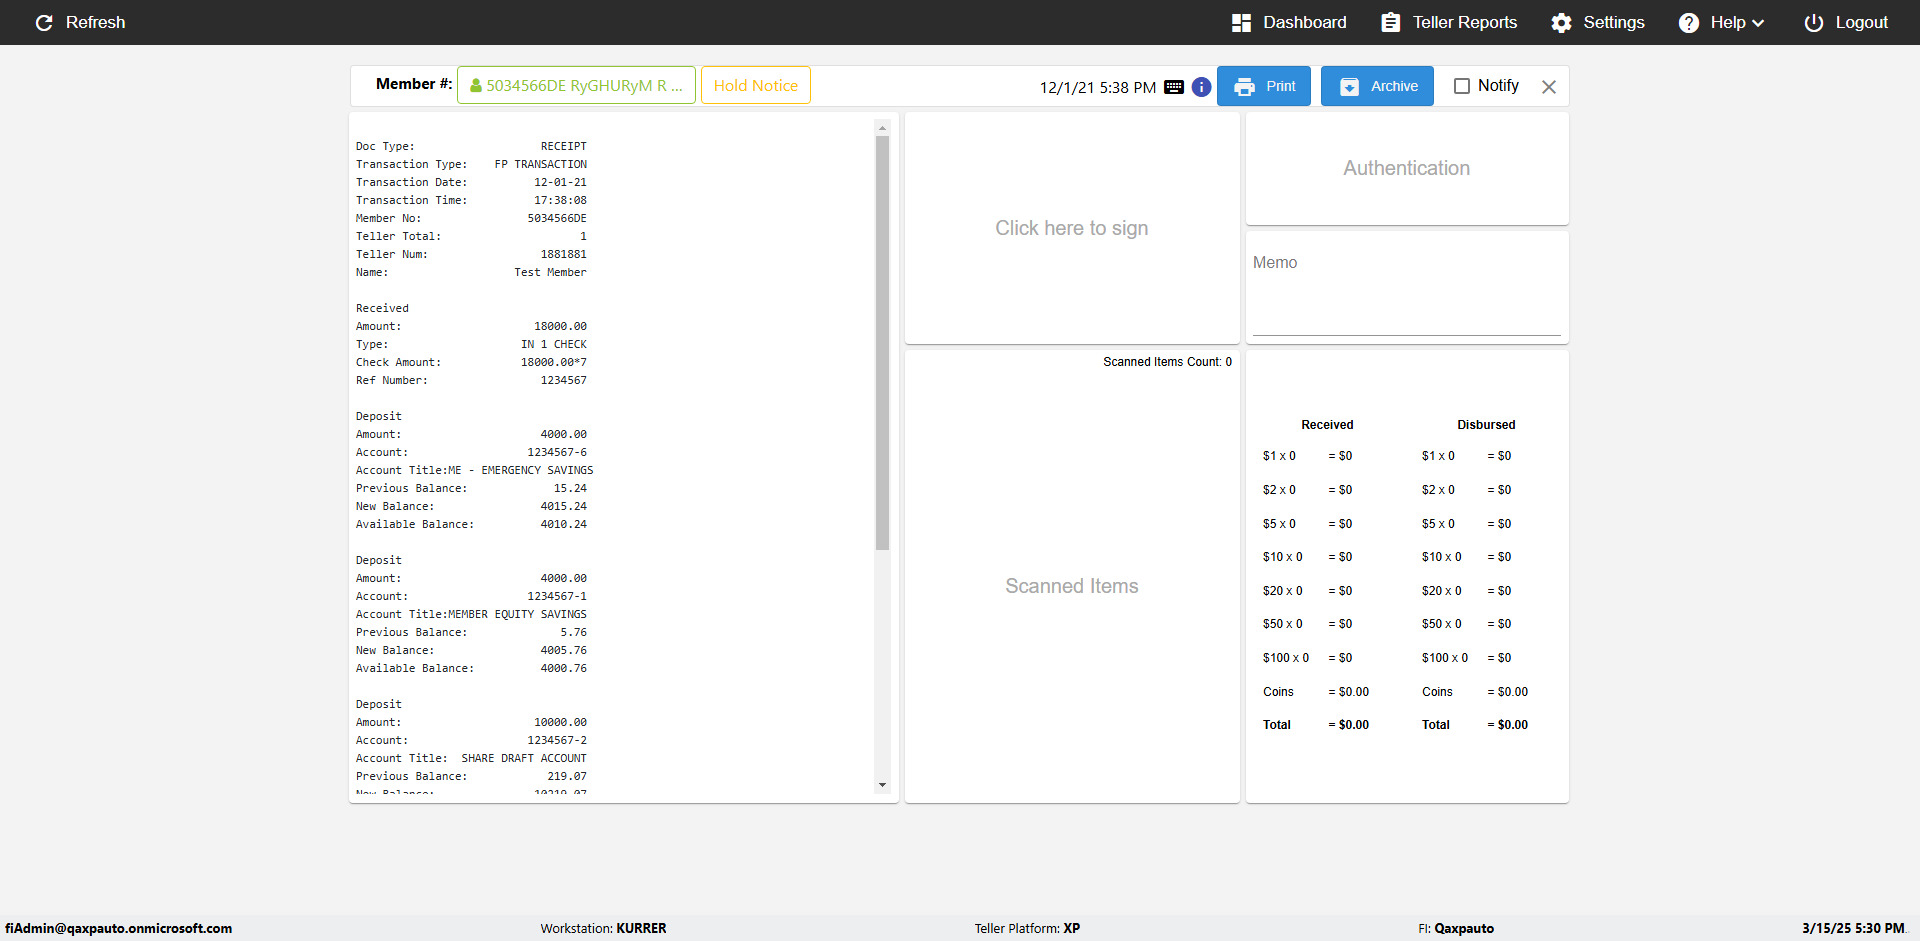Open the Dashboard grid icon

[1241, 23]
